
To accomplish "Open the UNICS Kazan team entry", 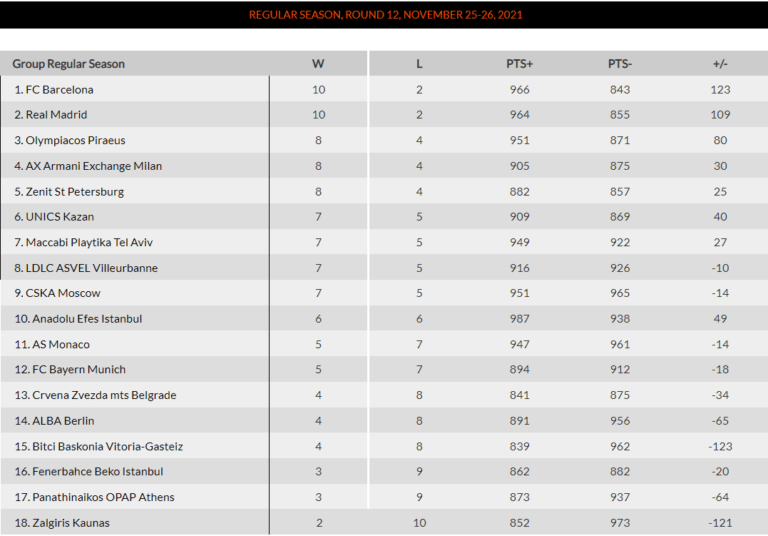I will point(59,217).
